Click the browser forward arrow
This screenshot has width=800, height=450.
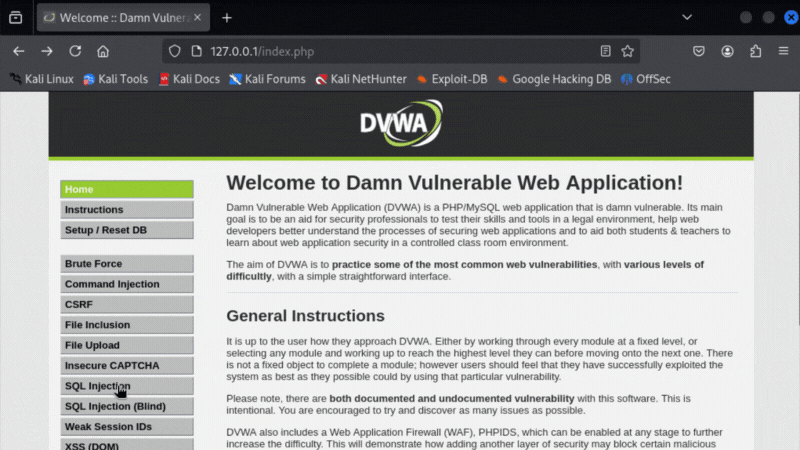point(47,51)
